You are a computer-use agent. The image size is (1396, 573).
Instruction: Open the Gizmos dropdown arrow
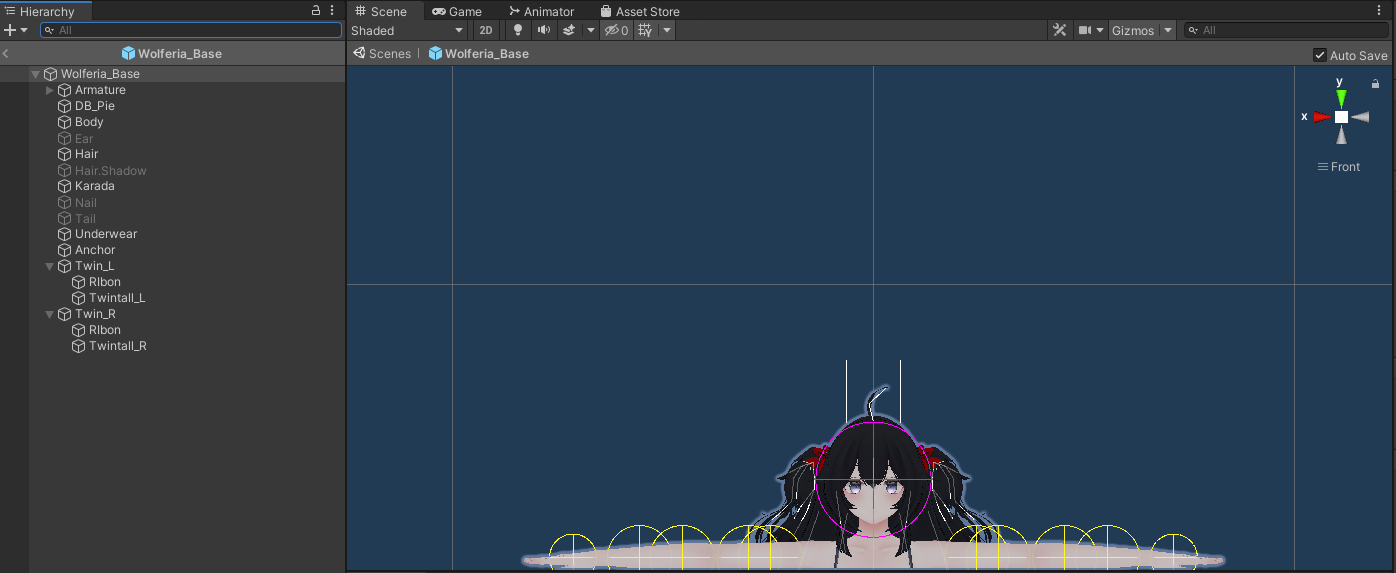1167,30
